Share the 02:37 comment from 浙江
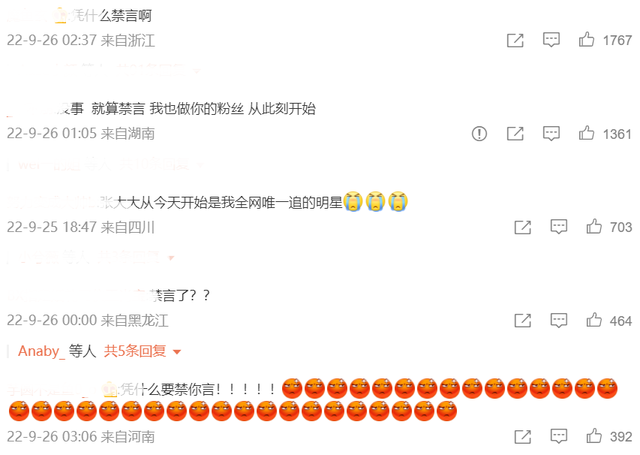The width and height of the screenshot is (640, 455). (515, 40)
